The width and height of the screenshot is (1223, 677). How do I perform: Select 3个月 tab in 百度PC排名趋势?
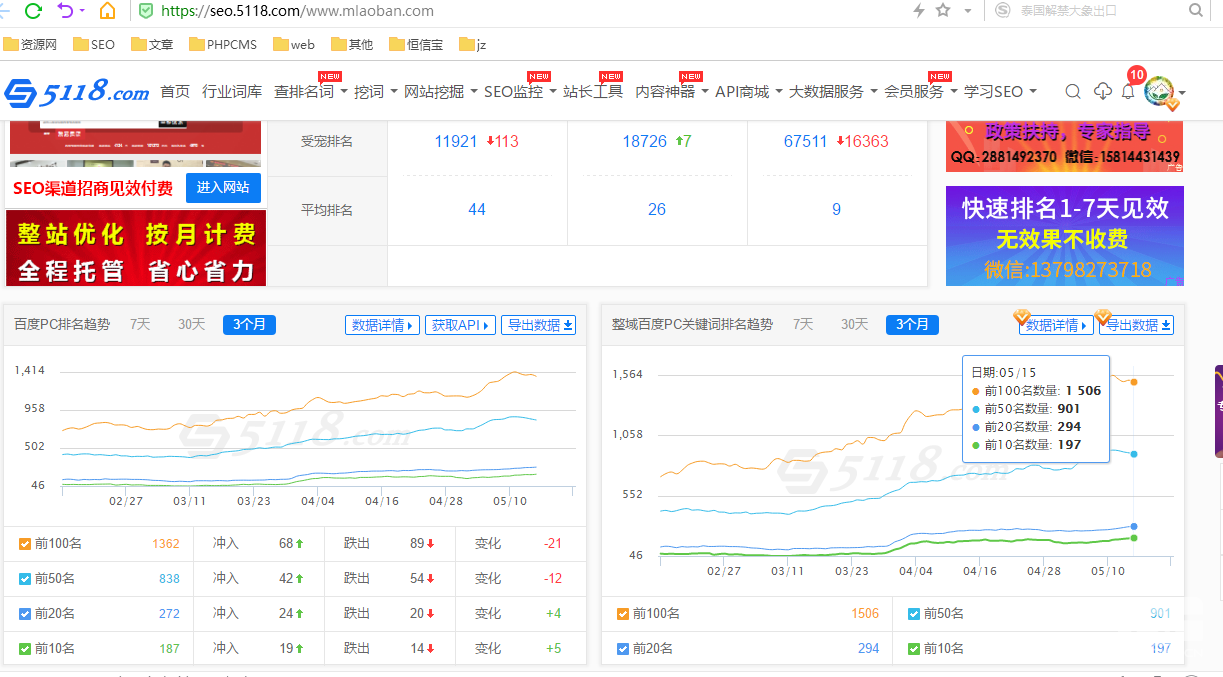point(250,325)
